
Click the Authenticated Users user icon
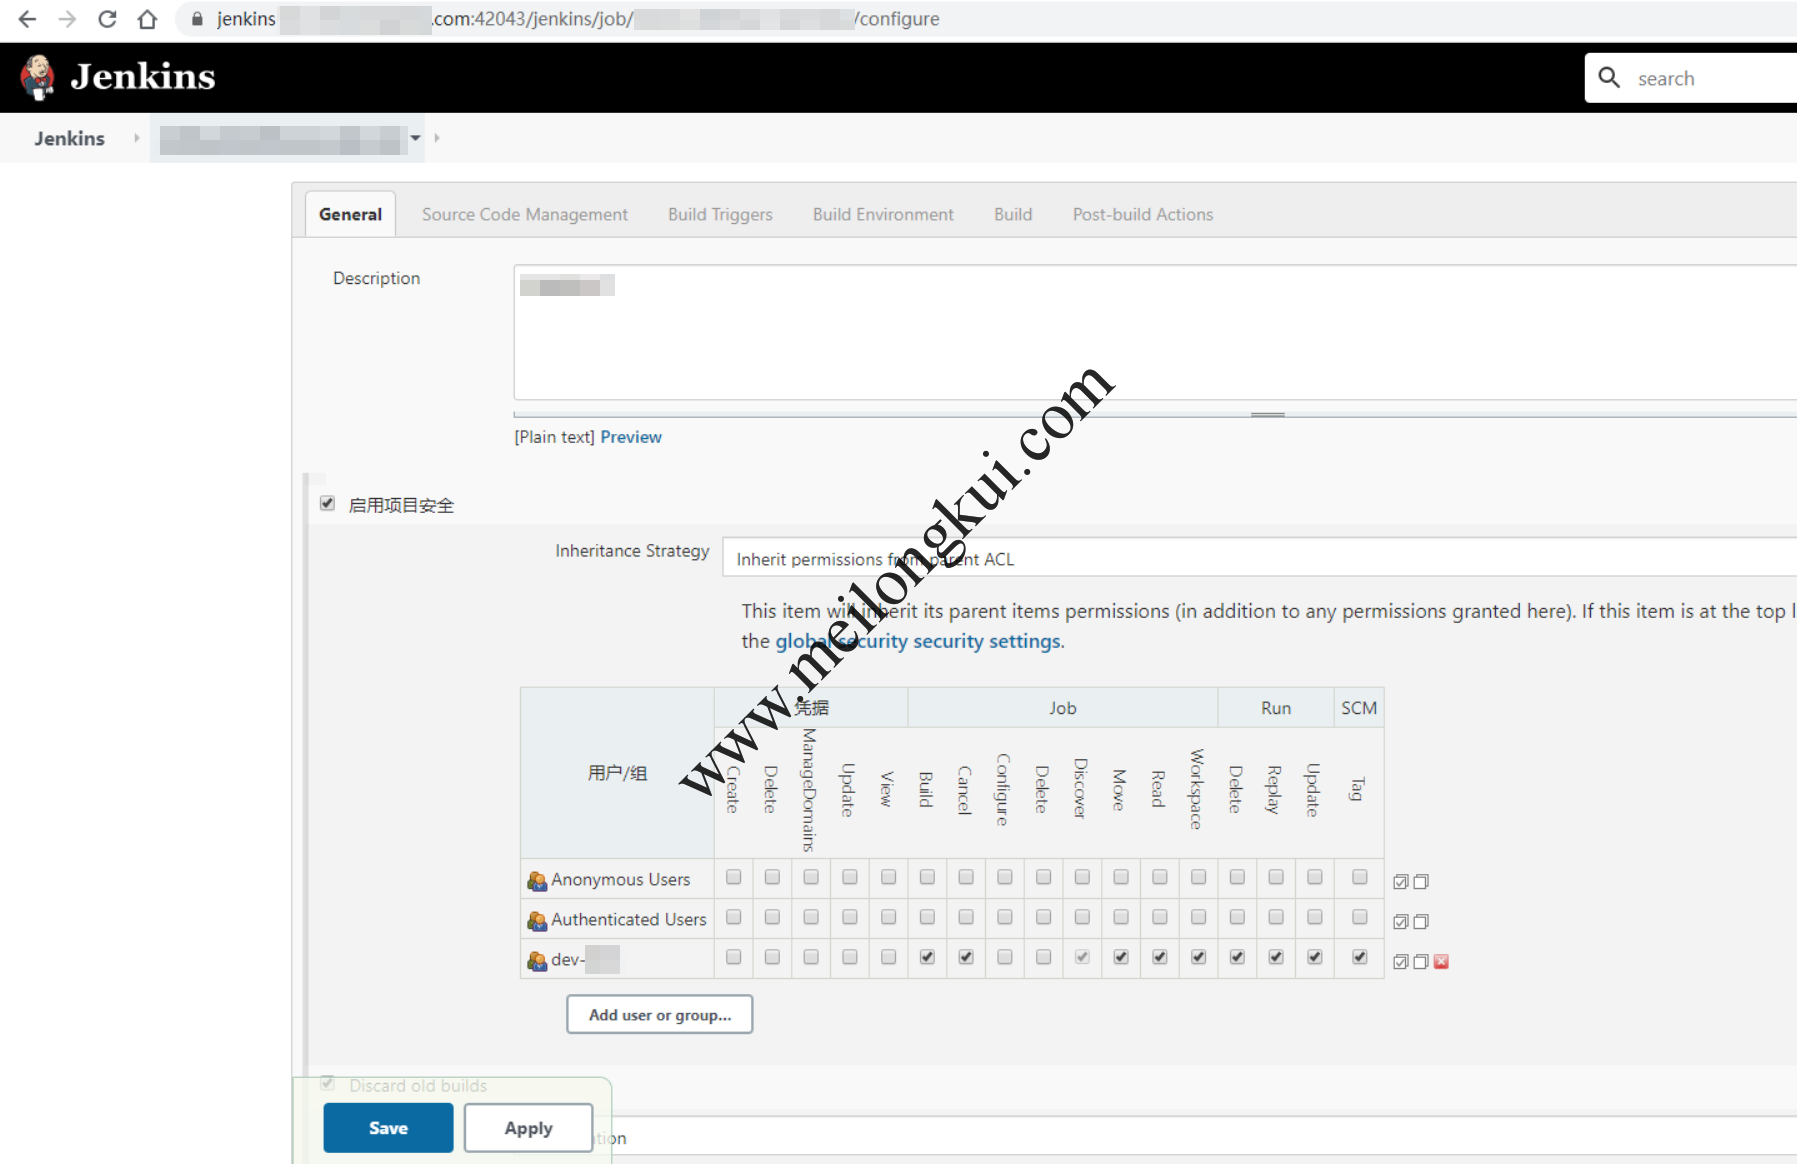click(537, 920)
